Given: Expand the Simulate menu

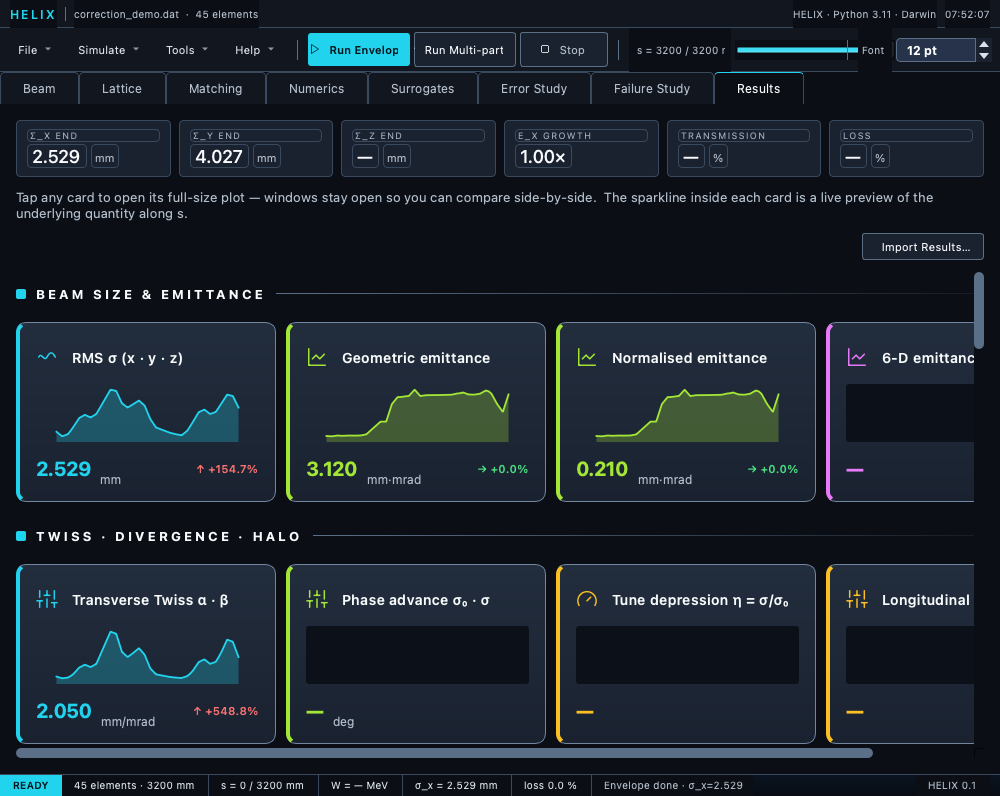Looking at the screenshot, I should [x=108, y=50].
